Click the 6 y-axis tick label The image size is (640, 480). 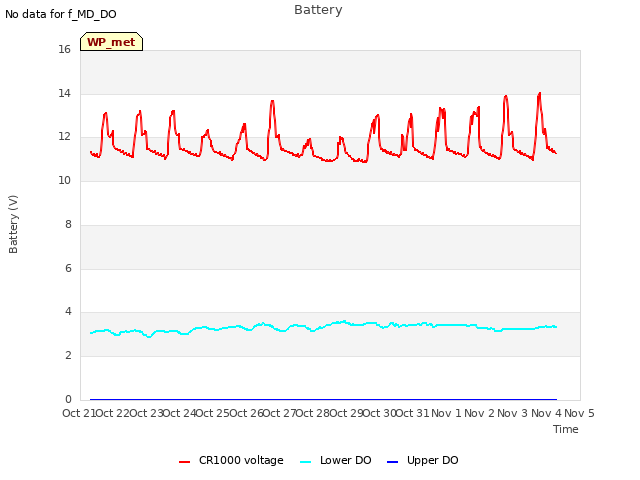click(68, 268)
